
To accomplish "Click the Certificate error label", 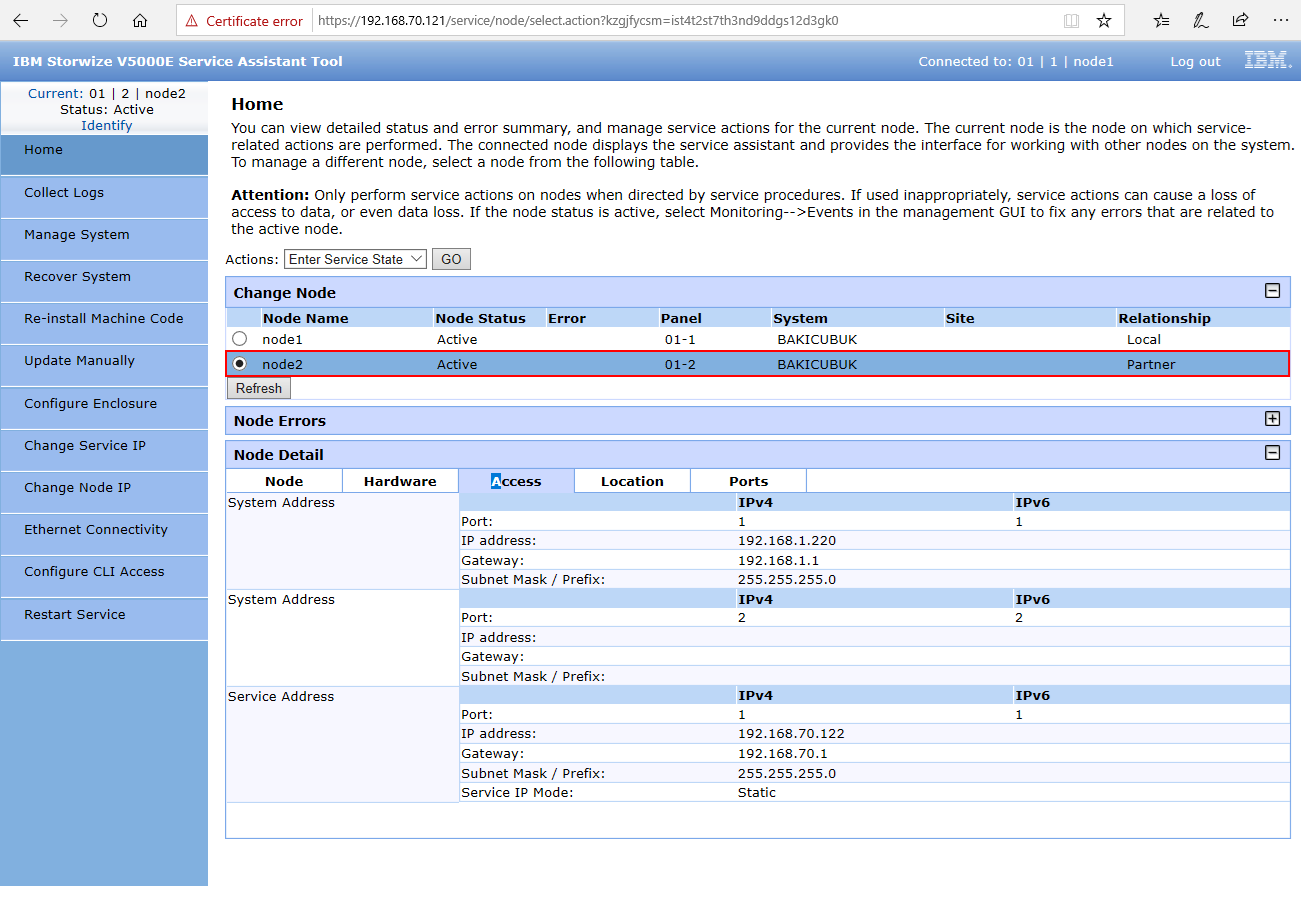I will click(254, 21).
